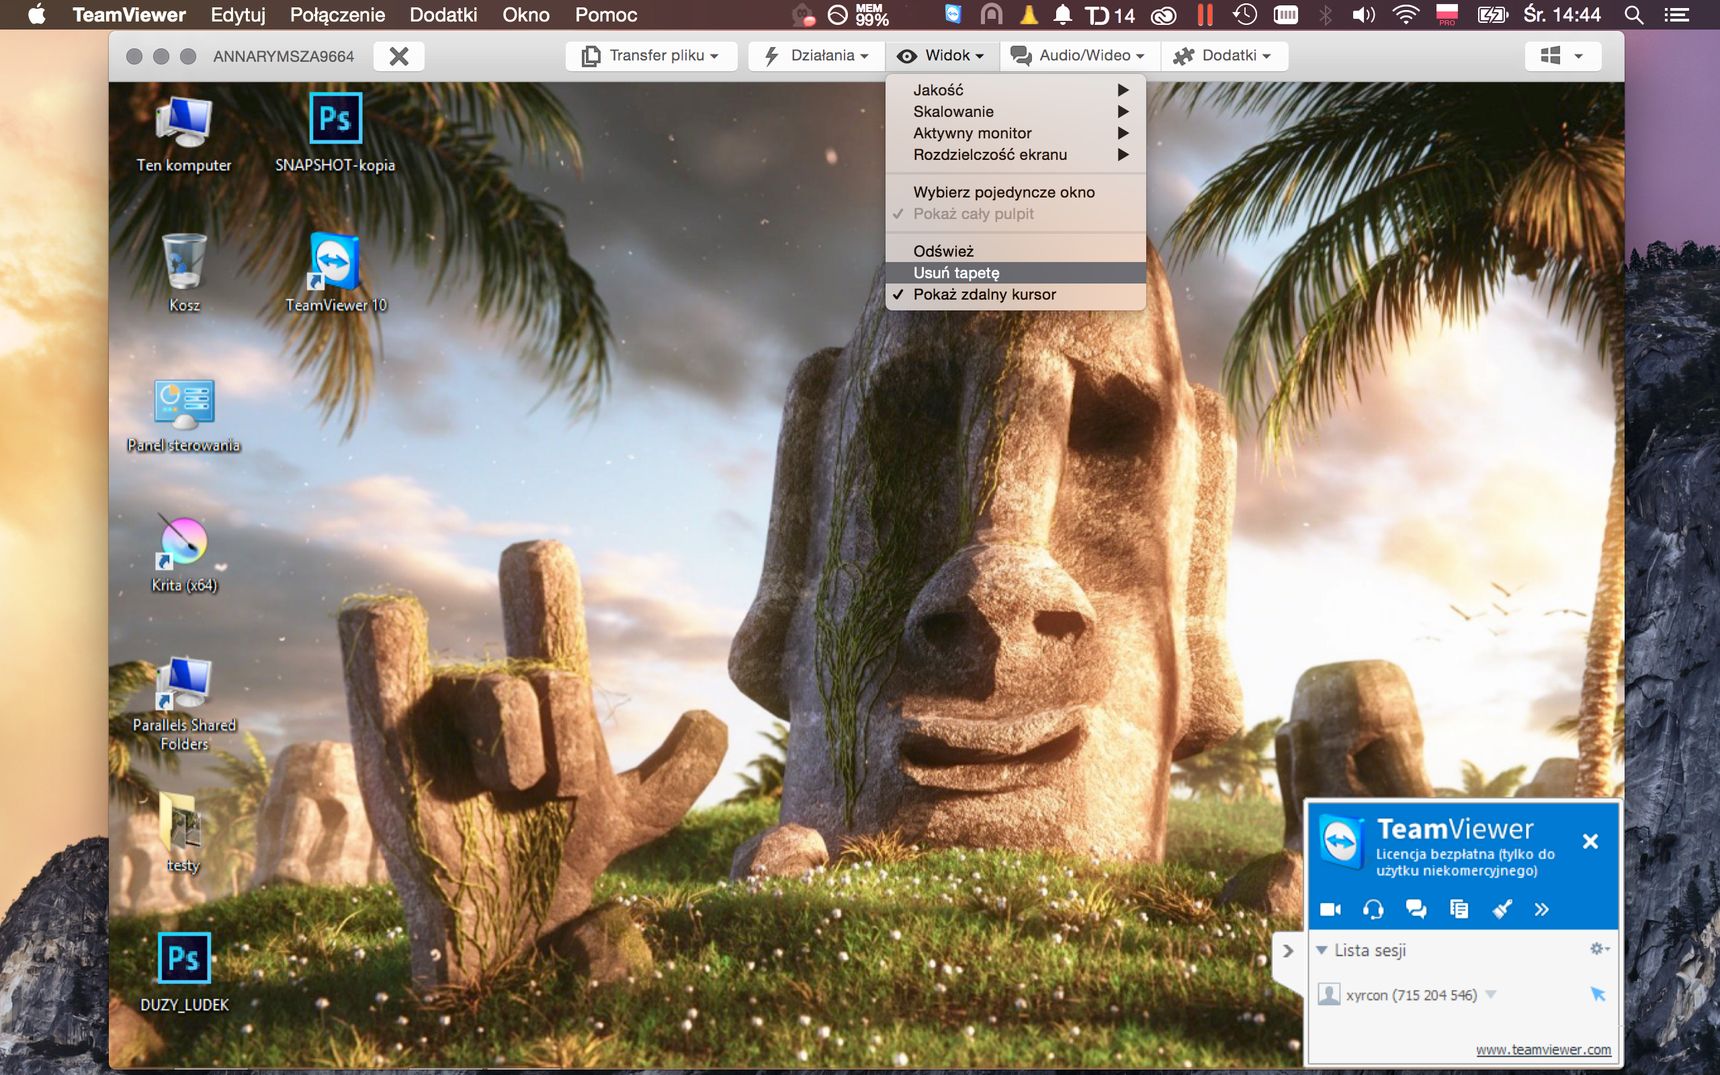The height and width of the screenshot is (1075, 1720).
Task: Open the Okno menu
Action: click(526, 15)
